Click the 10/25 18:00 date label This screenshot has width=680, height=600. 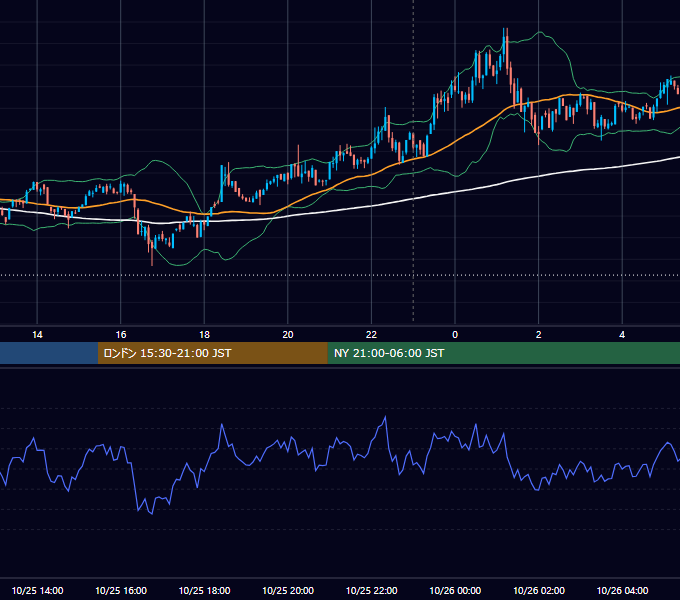click(204, 590)
